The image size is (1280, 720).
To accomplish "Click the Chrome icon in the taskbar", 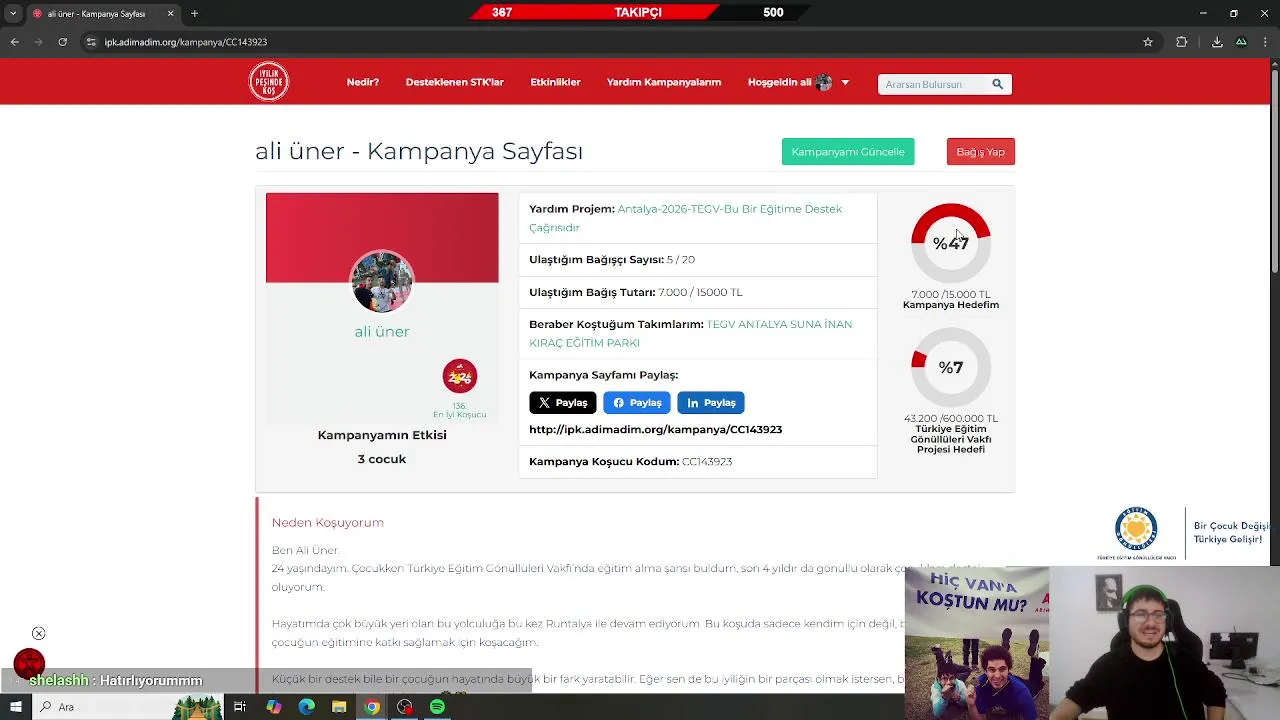I will point(372,707).
